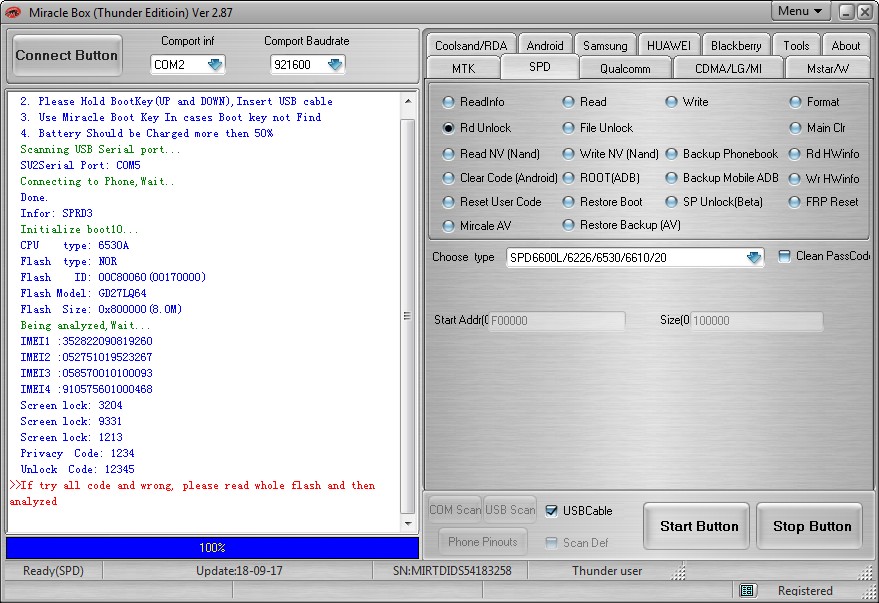Open the About tab
Viewport: 879px width, 603px height.
click(x=845, y=45)
